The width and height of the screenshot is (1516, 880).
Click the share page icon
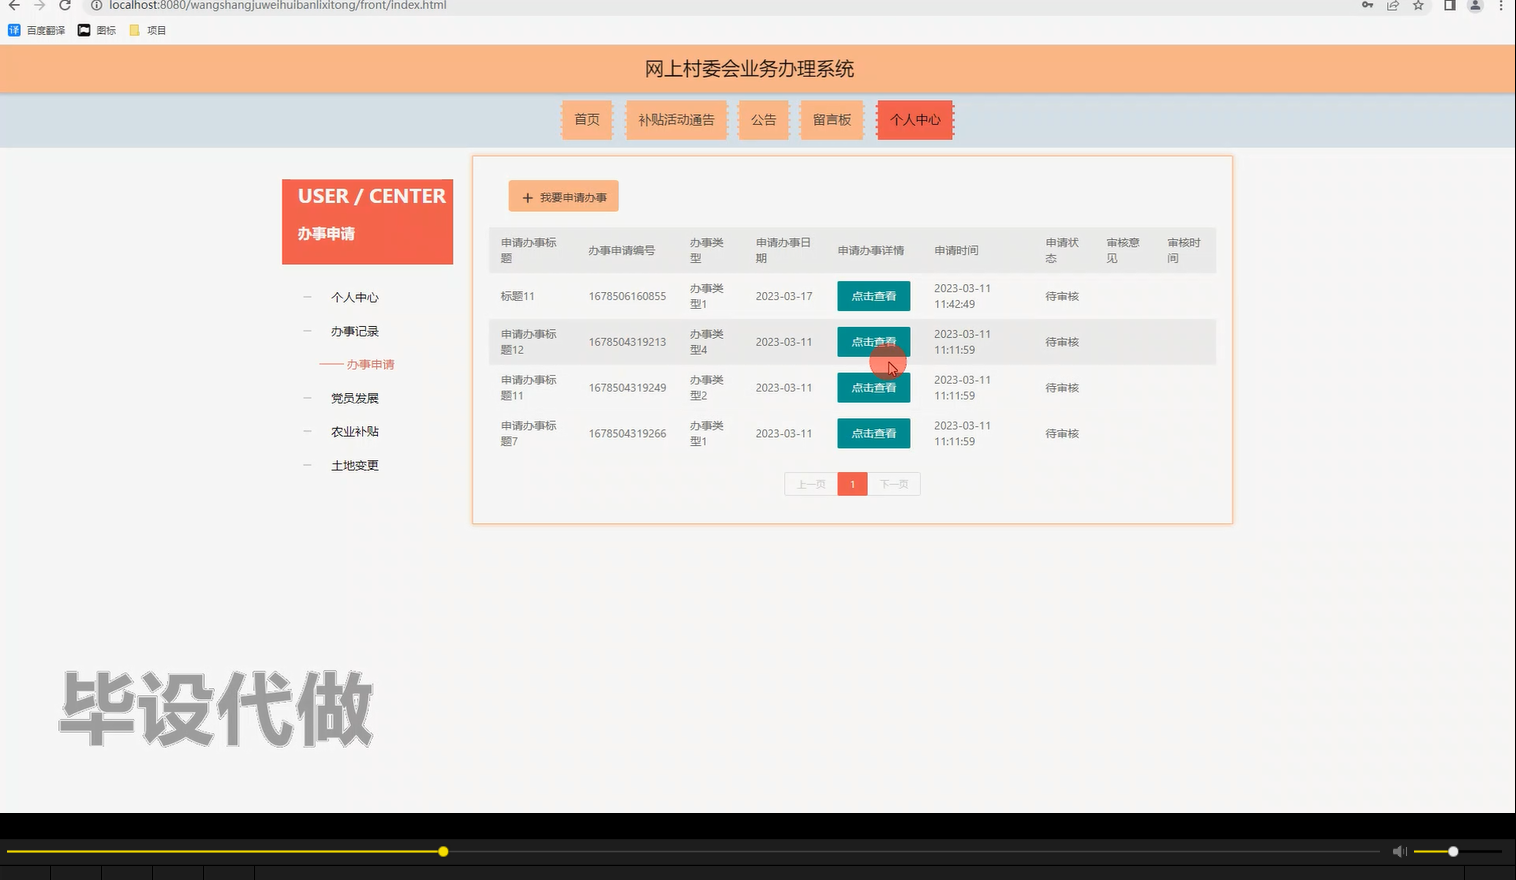tap(1393, 5)
